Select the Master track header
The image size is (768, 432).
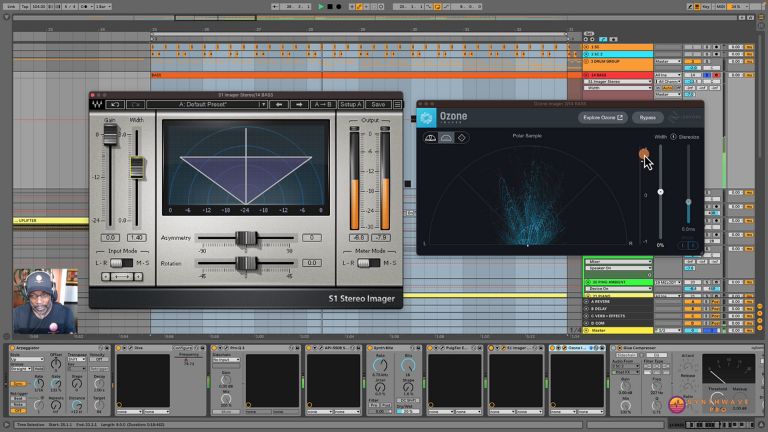click(618, 330)
